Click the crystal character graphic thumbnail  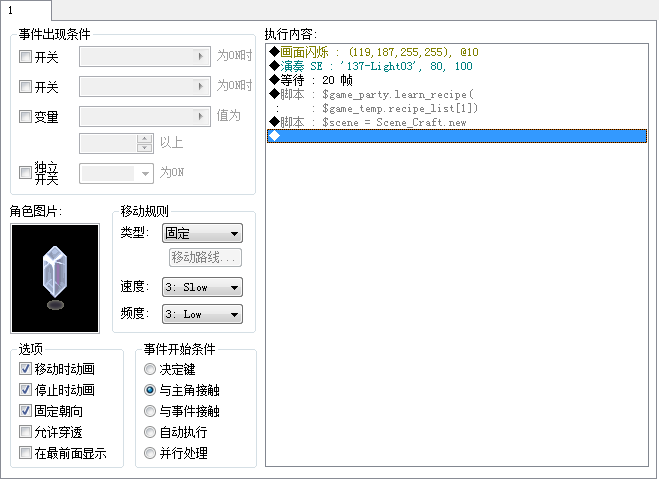pyautogui.click(x=55, y=278)
